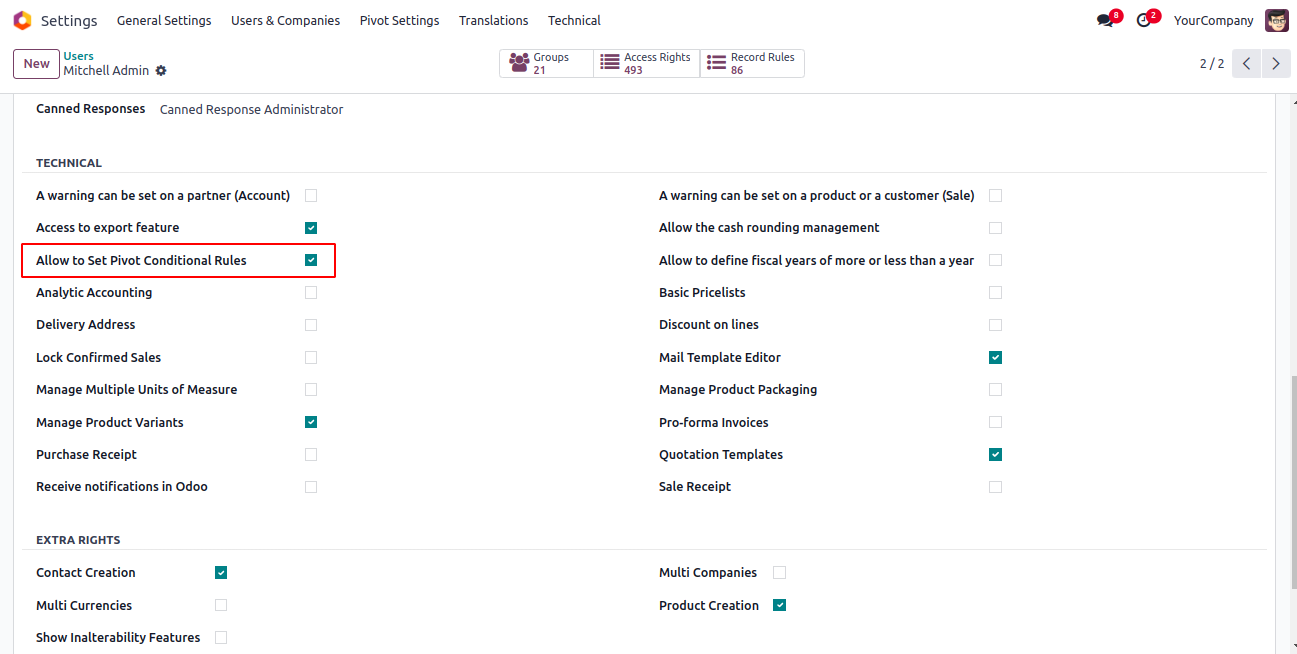
Task: Open the gear actions next to Mitchell Admin
Action: [x=161, y=71]
